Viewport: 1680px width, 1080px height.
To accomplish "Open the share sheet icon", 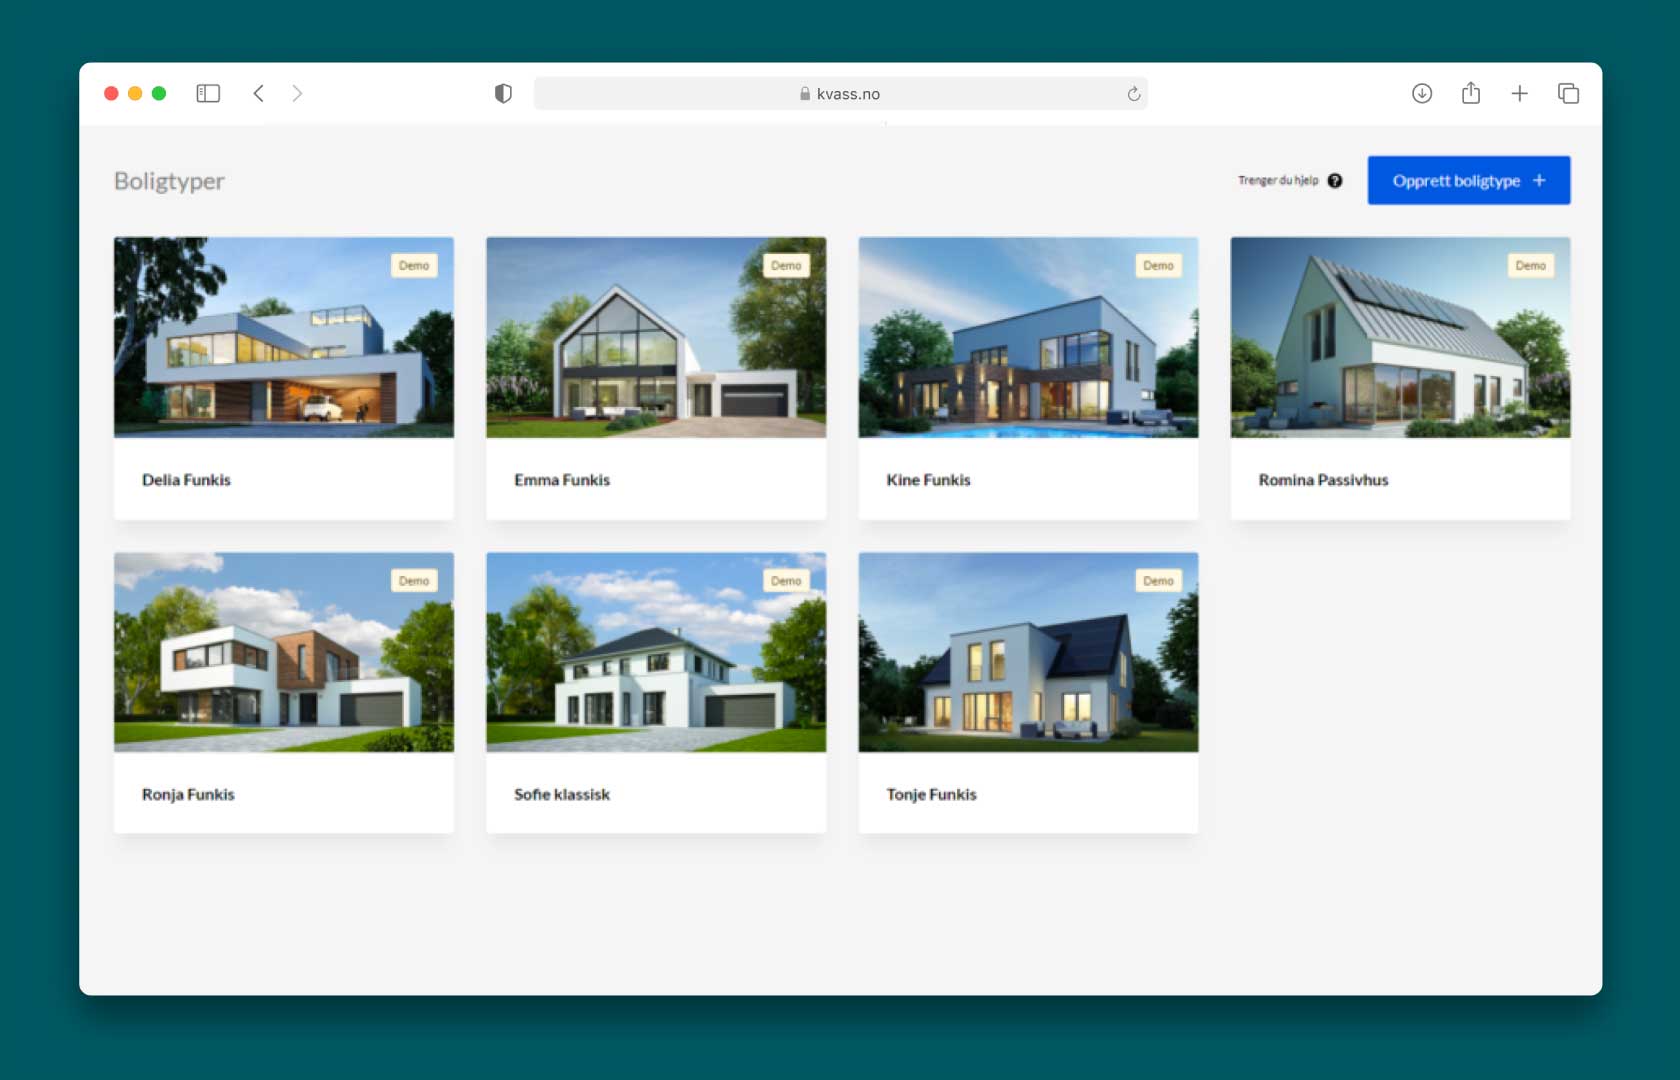I will pyautogui.click(x=1470, y=94).
